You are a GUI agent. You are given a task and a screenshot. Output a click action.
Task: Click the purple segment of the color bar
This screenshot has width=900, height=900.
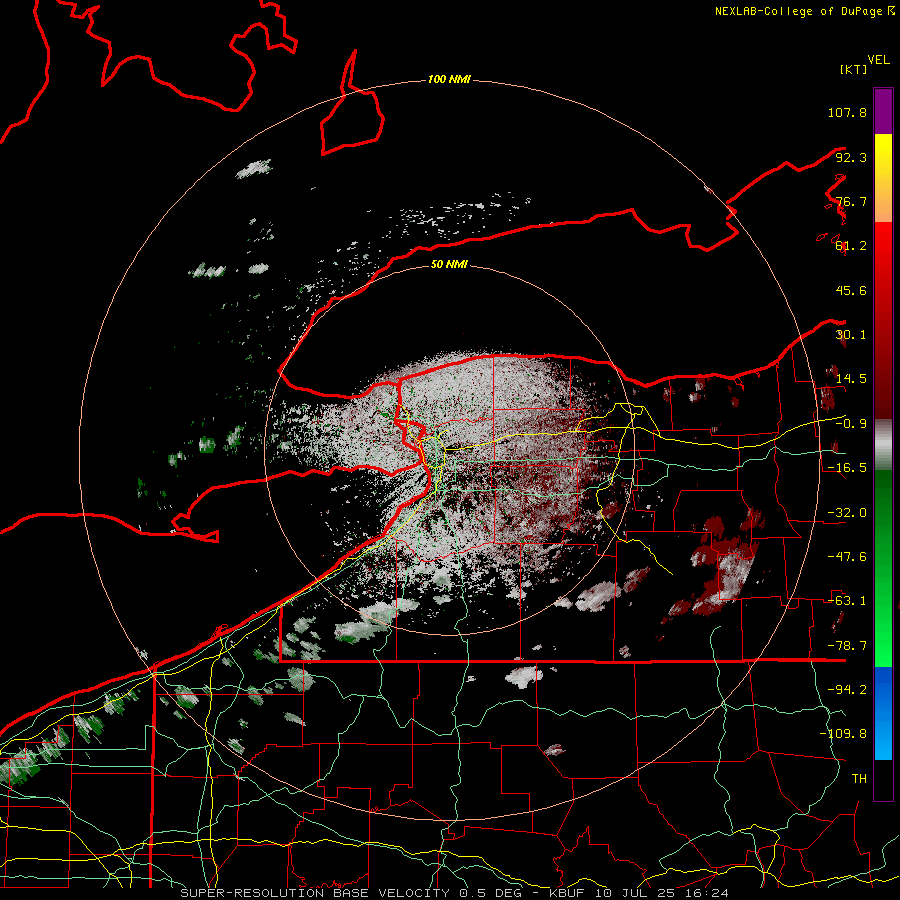tap(883, 111)
